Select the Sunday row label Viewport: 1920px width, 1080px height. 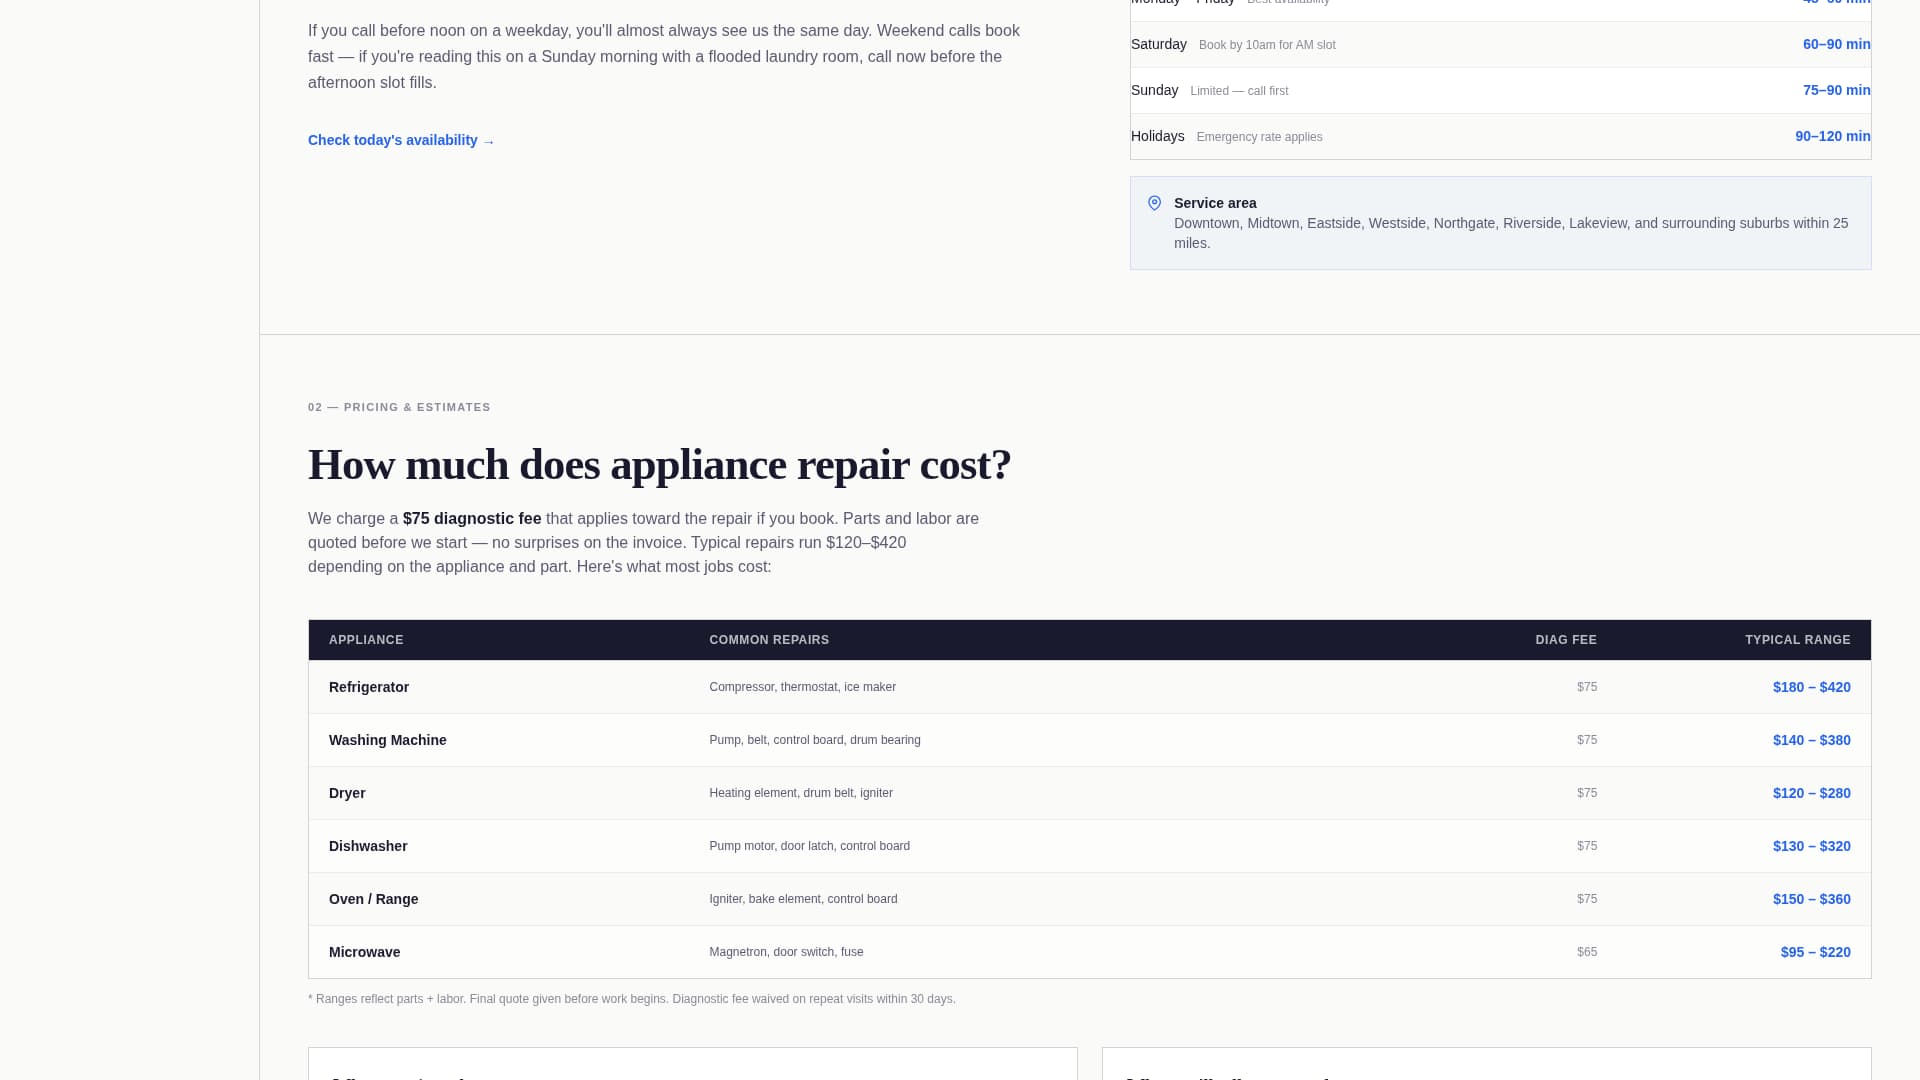(x=1154, y=90)
